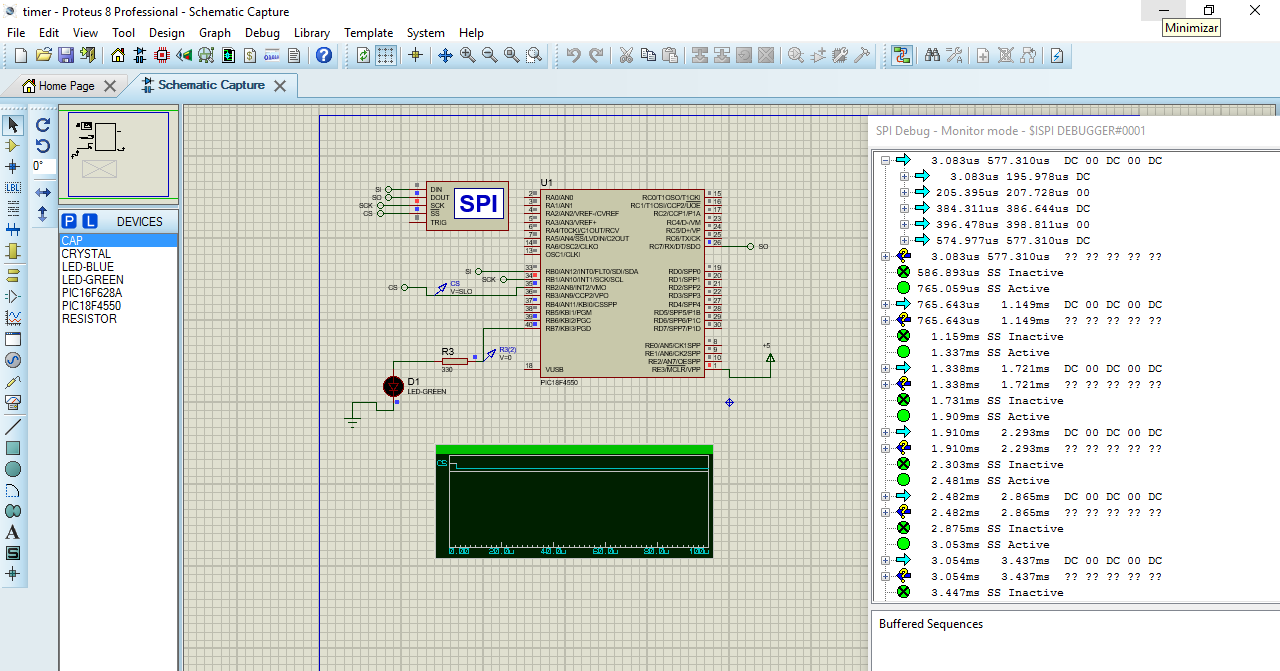
Task: Undo the last change
Action: click(573, 55)
